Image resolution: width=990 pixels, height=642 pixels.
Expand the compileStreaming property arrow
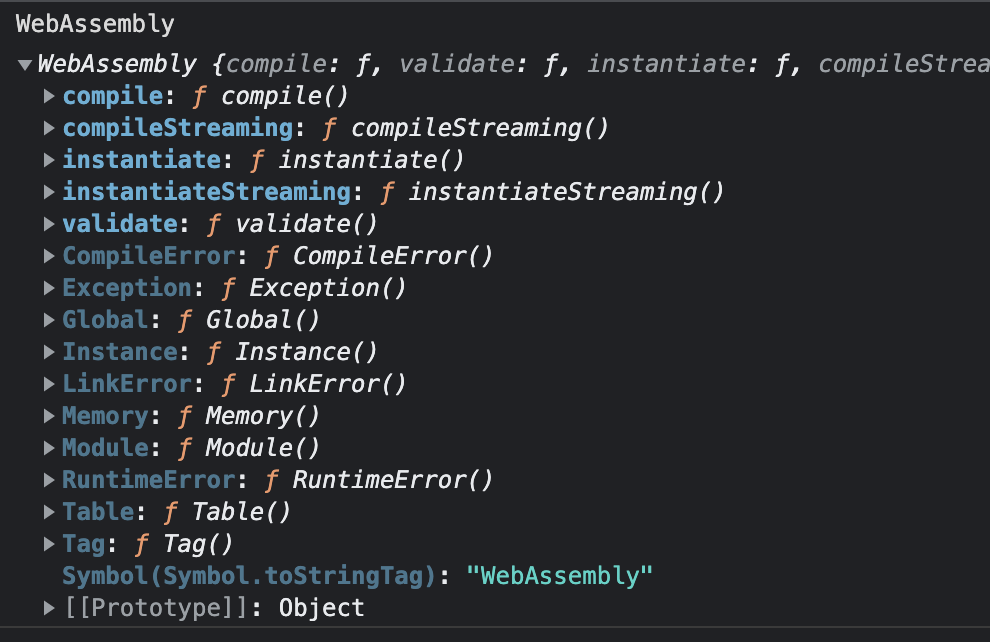tap(49, 128)
